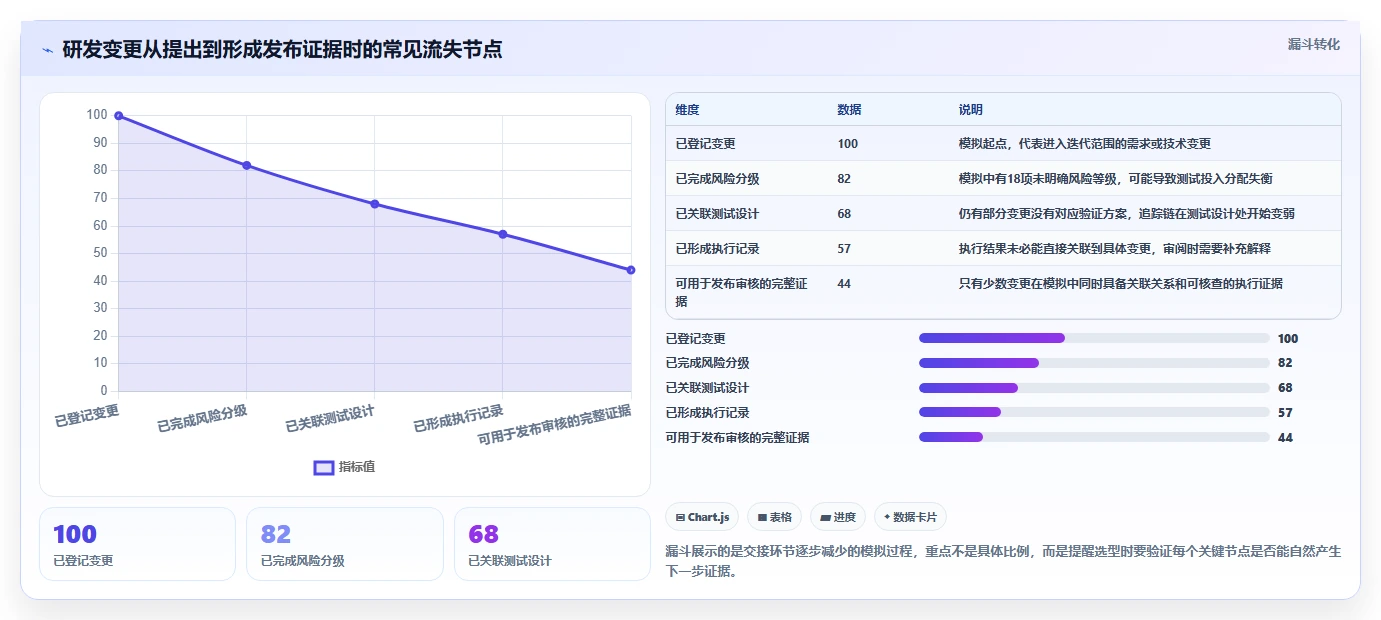Click table cell 已关联测试设计
Viewport: 1381px width, 620px height.
(x=718, y=214)
